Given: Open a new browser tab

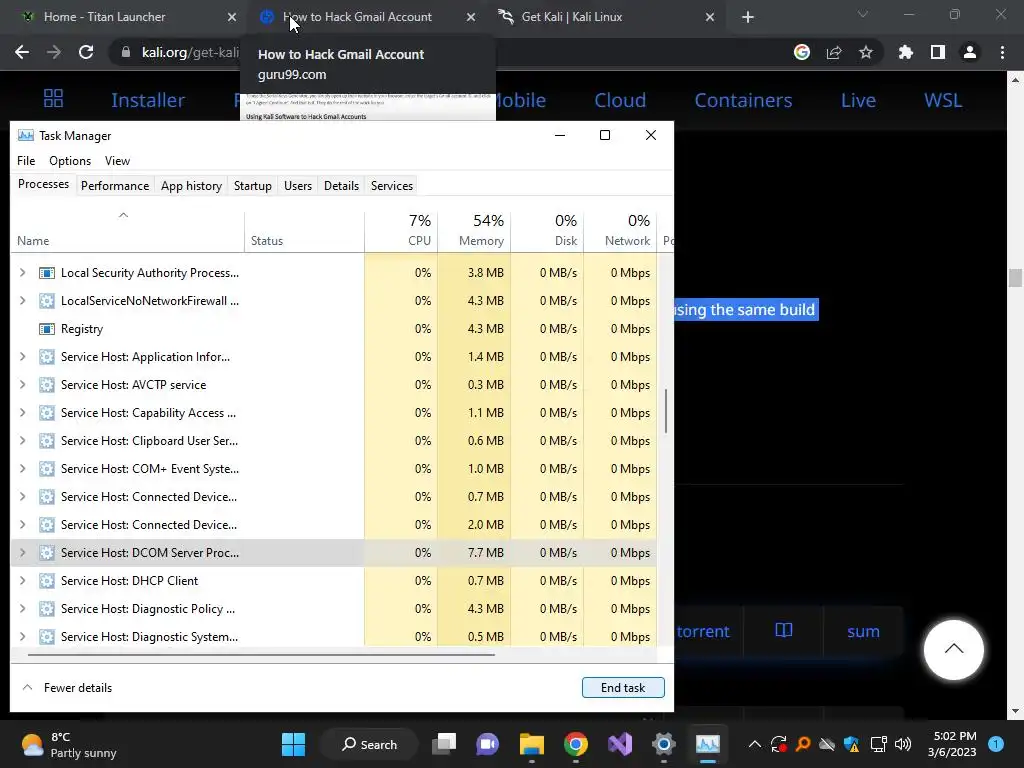Looking at the screenshot, I should pos(748,17).
